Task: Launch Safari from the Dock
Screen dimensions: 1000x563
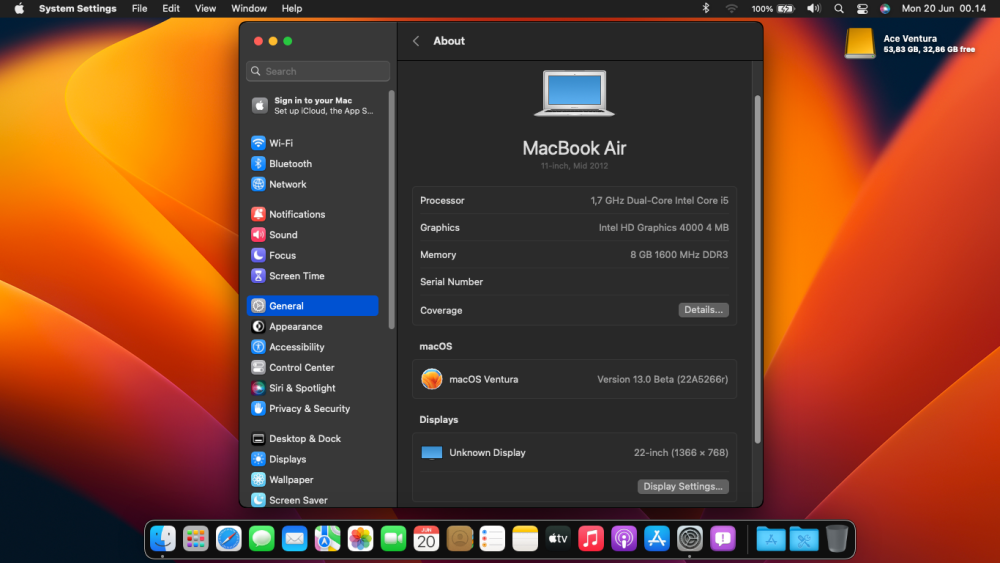Action: pos(228,539)
